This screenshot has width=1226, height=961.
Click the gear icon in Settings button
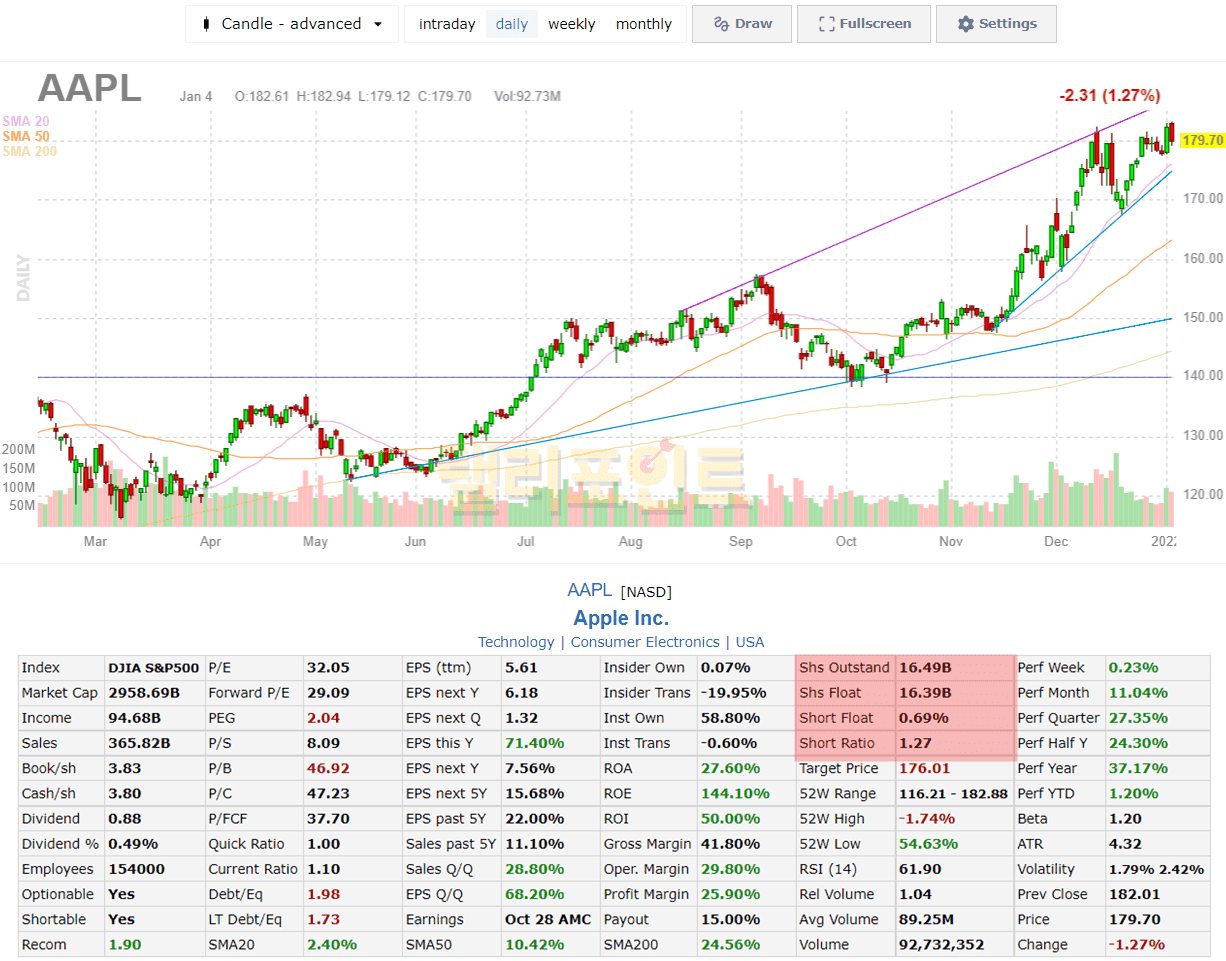(x=965, y=24)
